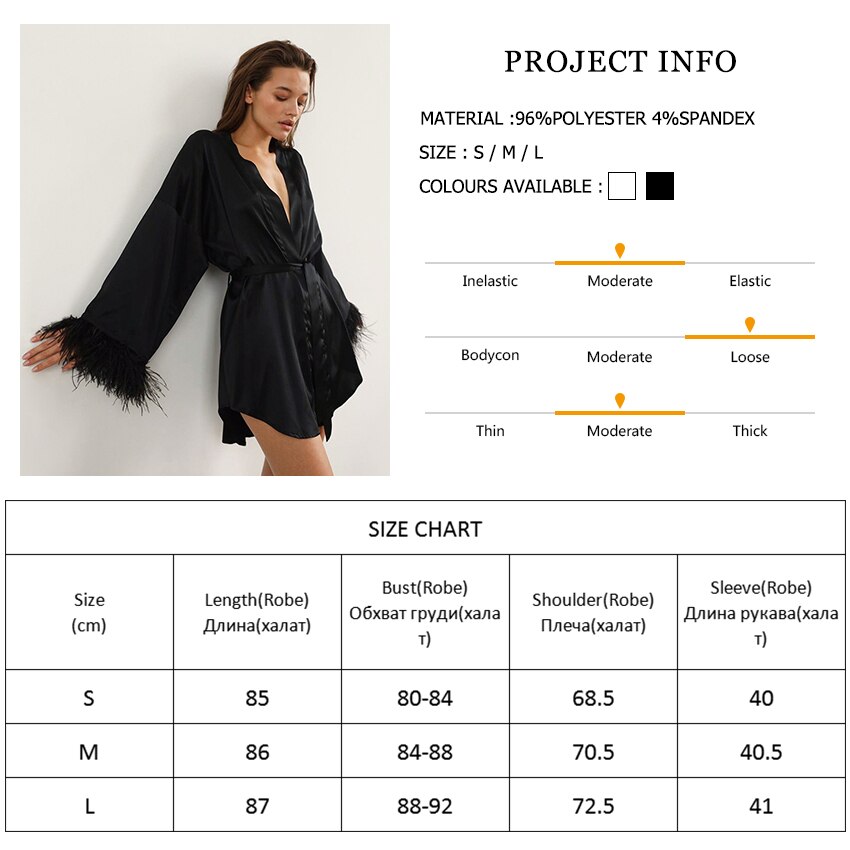The height and width of the screenshot is (850, 850).
Task: Click the Shoulder(Robe) column header
Action: click(x=593, y=612)
